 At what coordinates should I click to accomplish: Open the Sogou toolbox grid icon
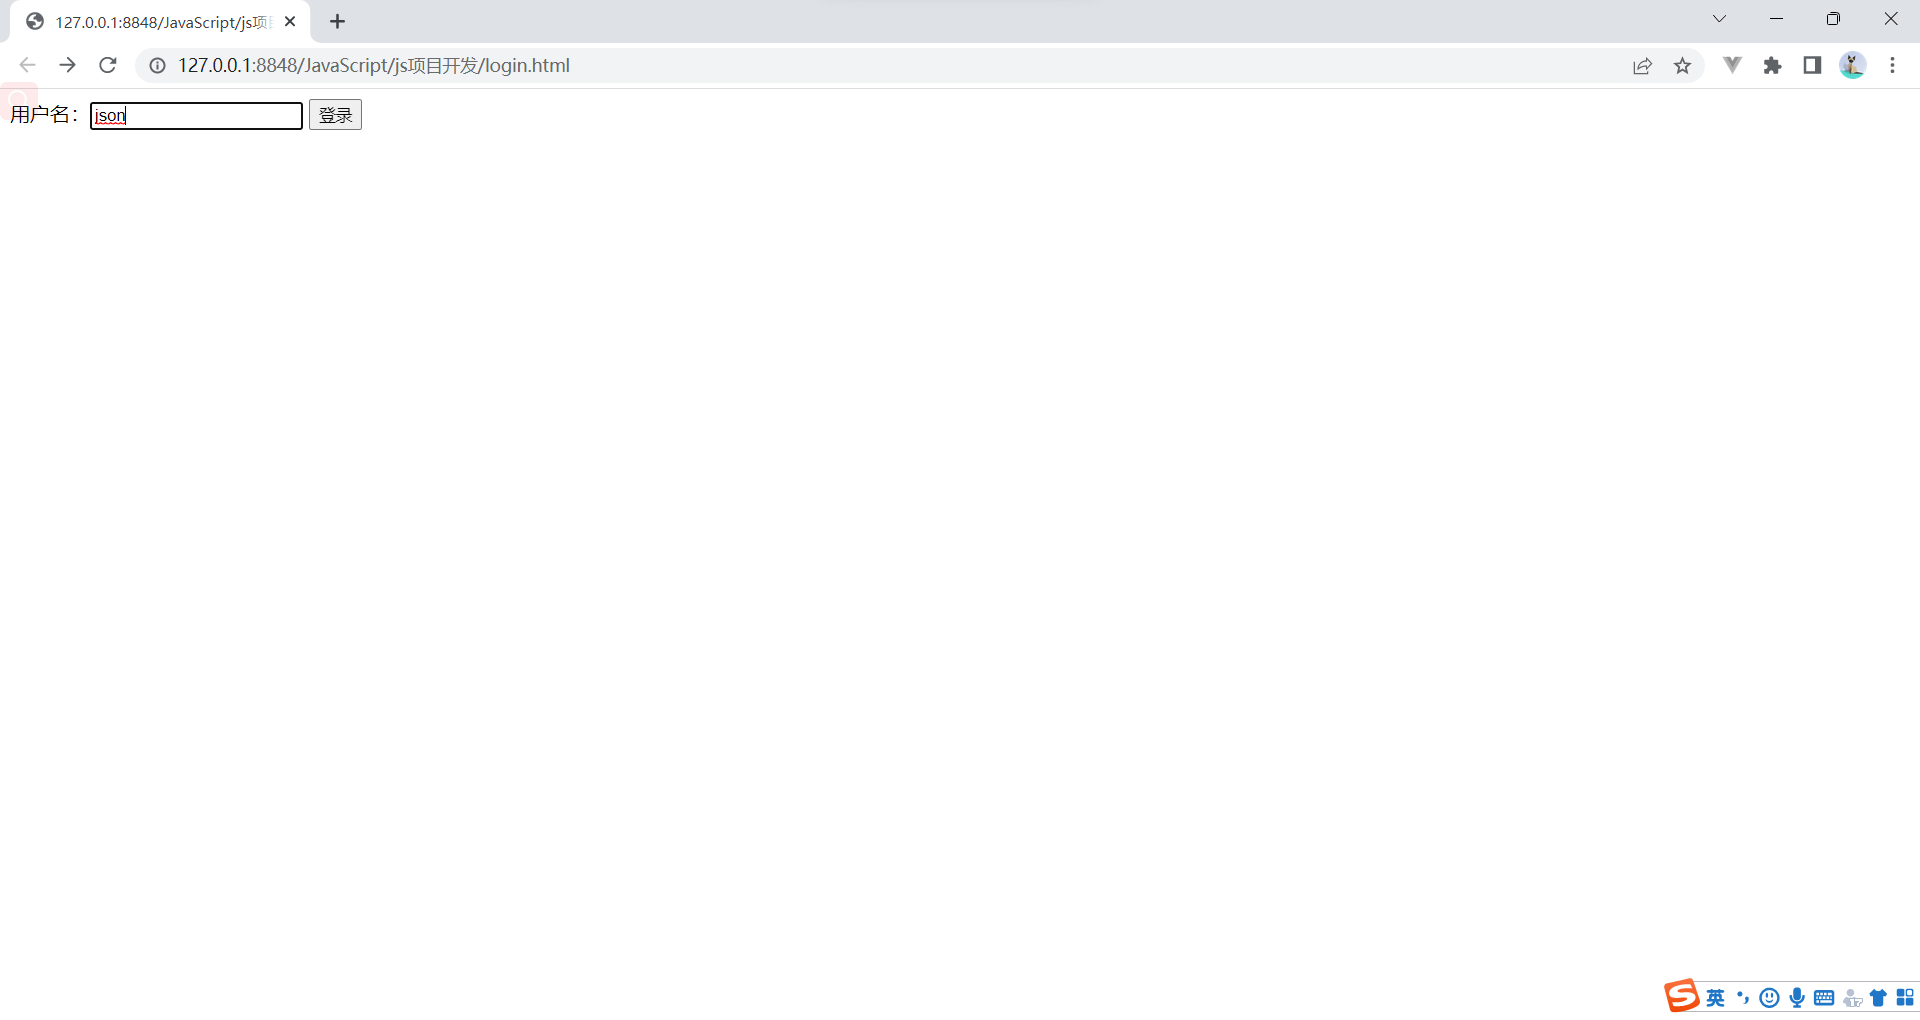[x=1906, y=997]
